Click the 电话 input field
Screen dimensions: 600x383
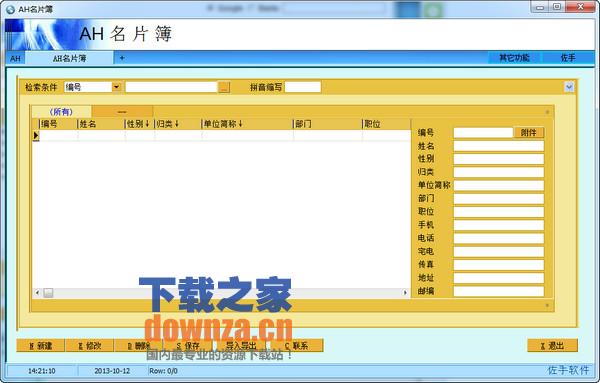[499, 238]
